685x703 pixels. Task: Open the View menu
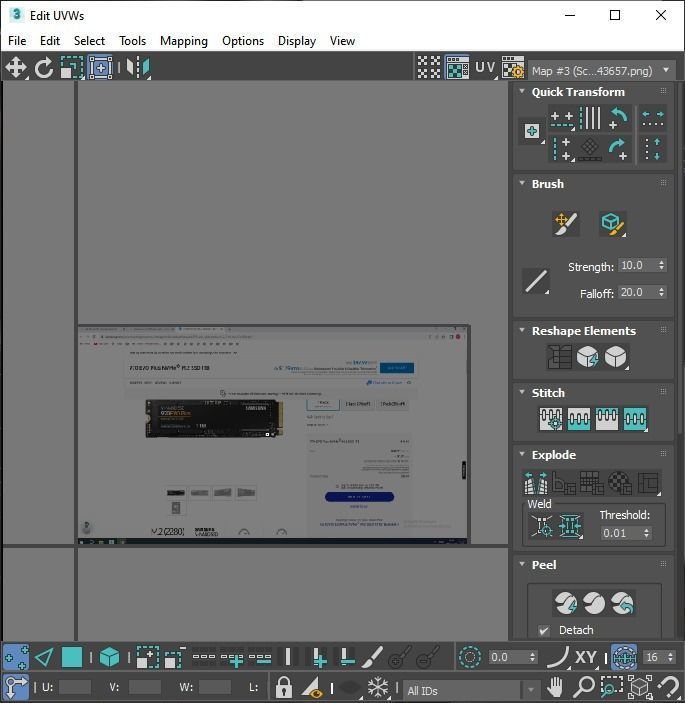click(x=342, y=41)
